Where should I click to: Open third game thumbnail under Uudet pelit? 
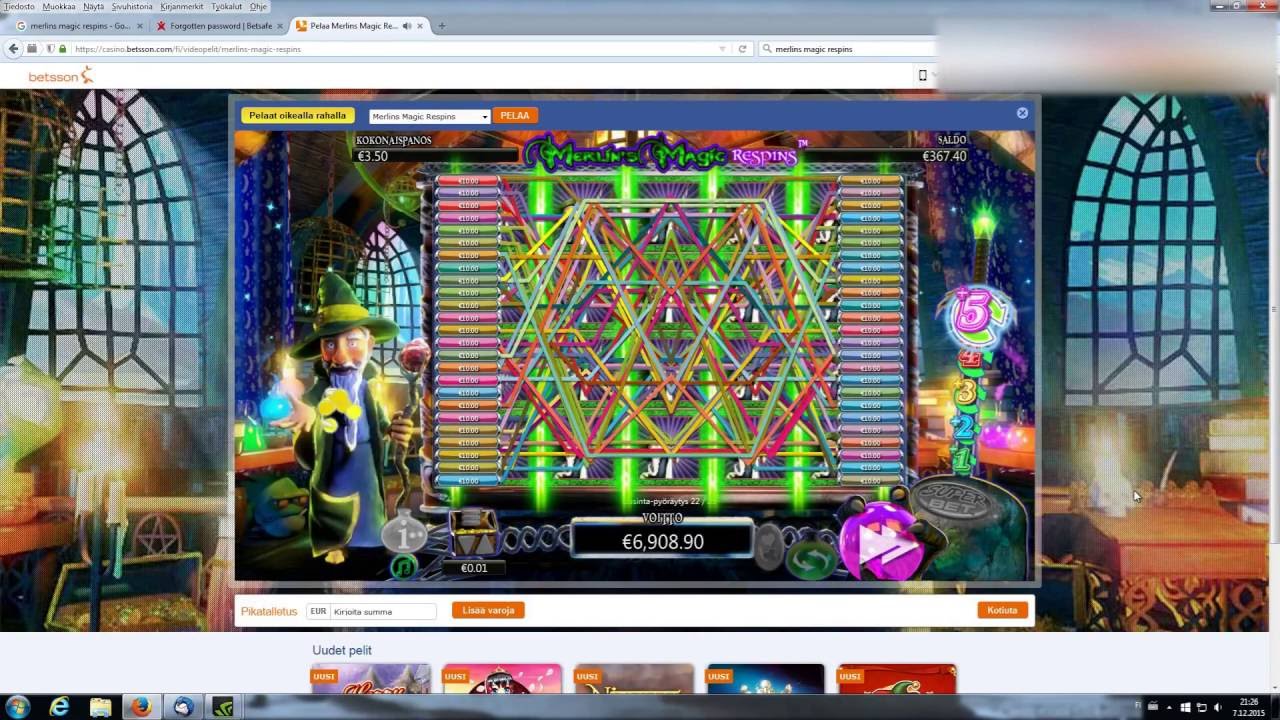tap(634, 680)
